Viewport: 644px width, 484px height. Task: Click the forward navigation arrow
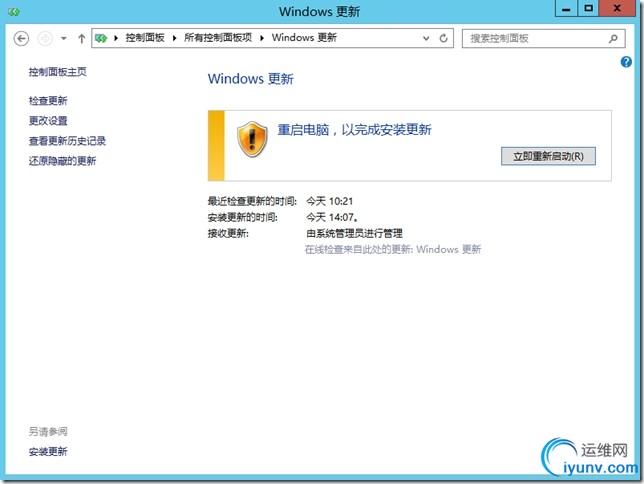pyautogui.click(x=45, y=39)
